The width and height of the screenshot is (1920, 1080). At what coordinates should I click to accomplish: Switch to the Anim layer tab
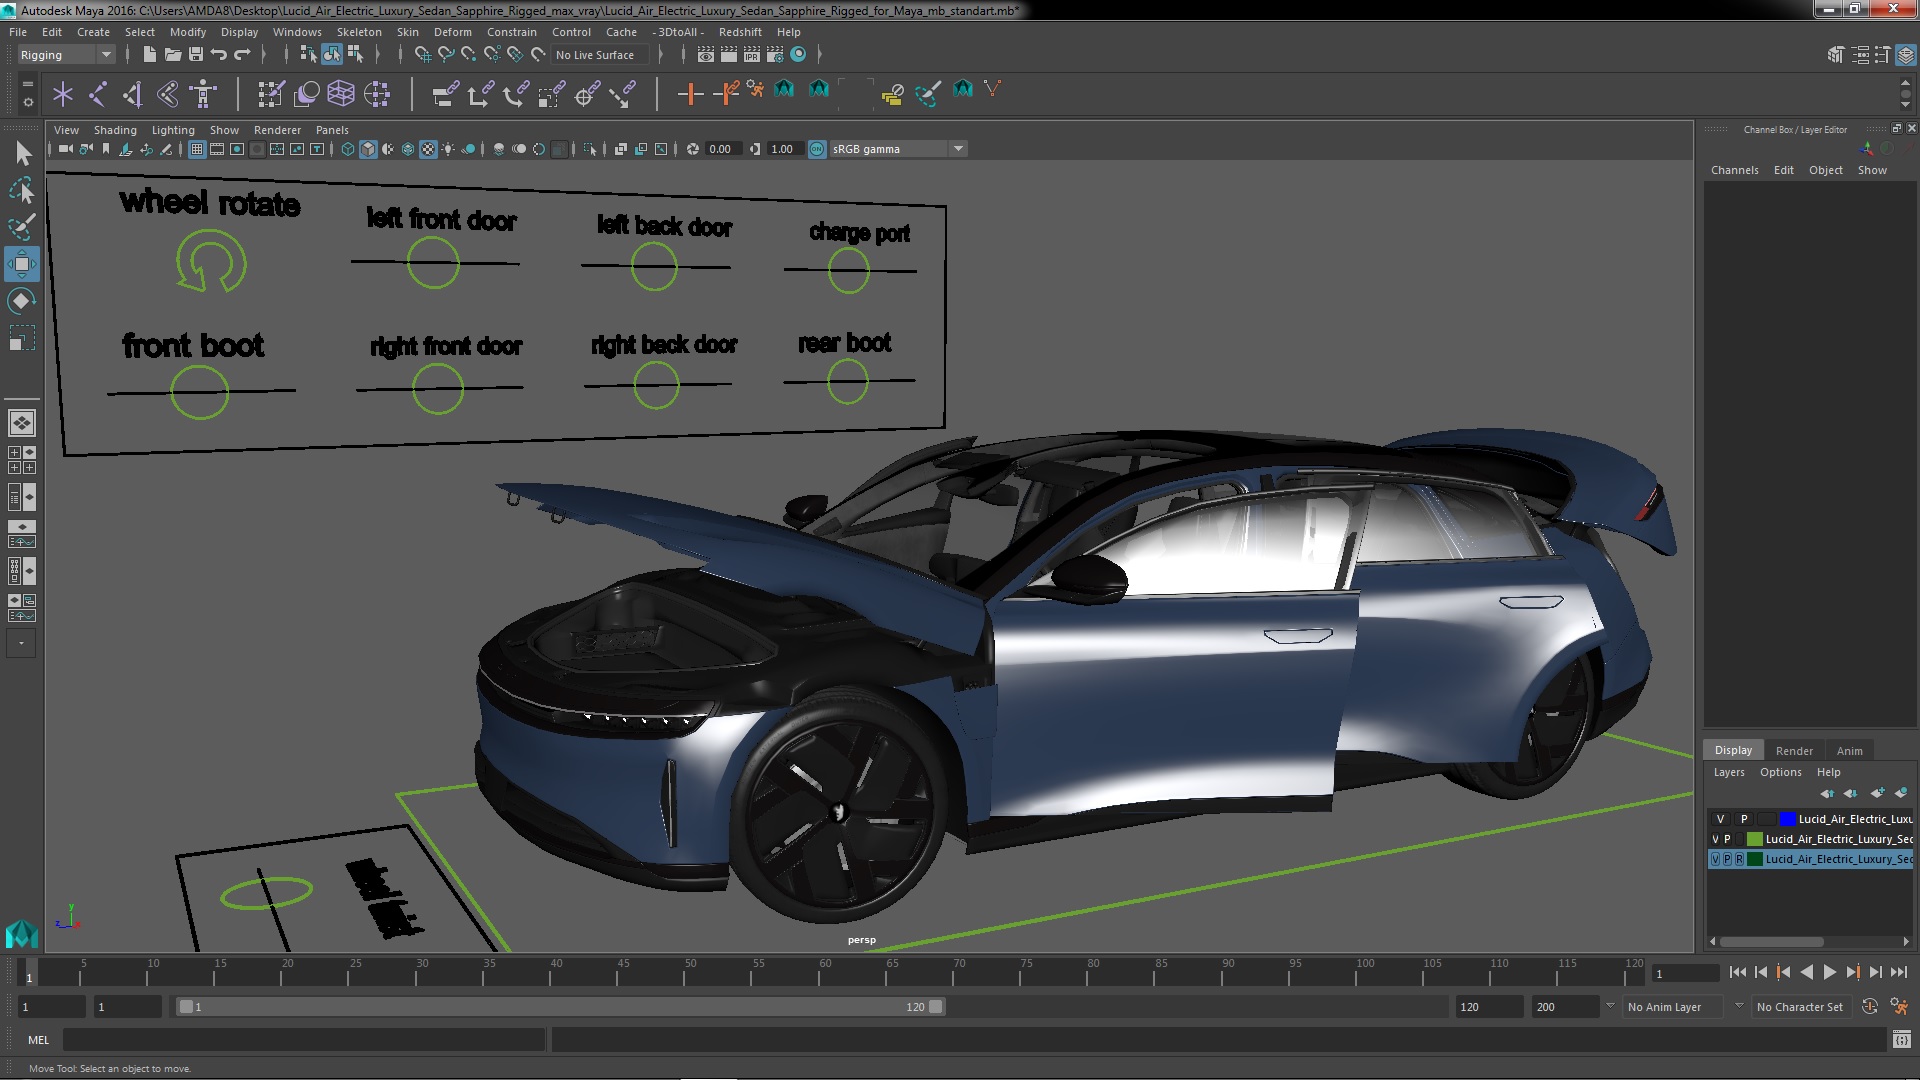tap(1850, 751)
